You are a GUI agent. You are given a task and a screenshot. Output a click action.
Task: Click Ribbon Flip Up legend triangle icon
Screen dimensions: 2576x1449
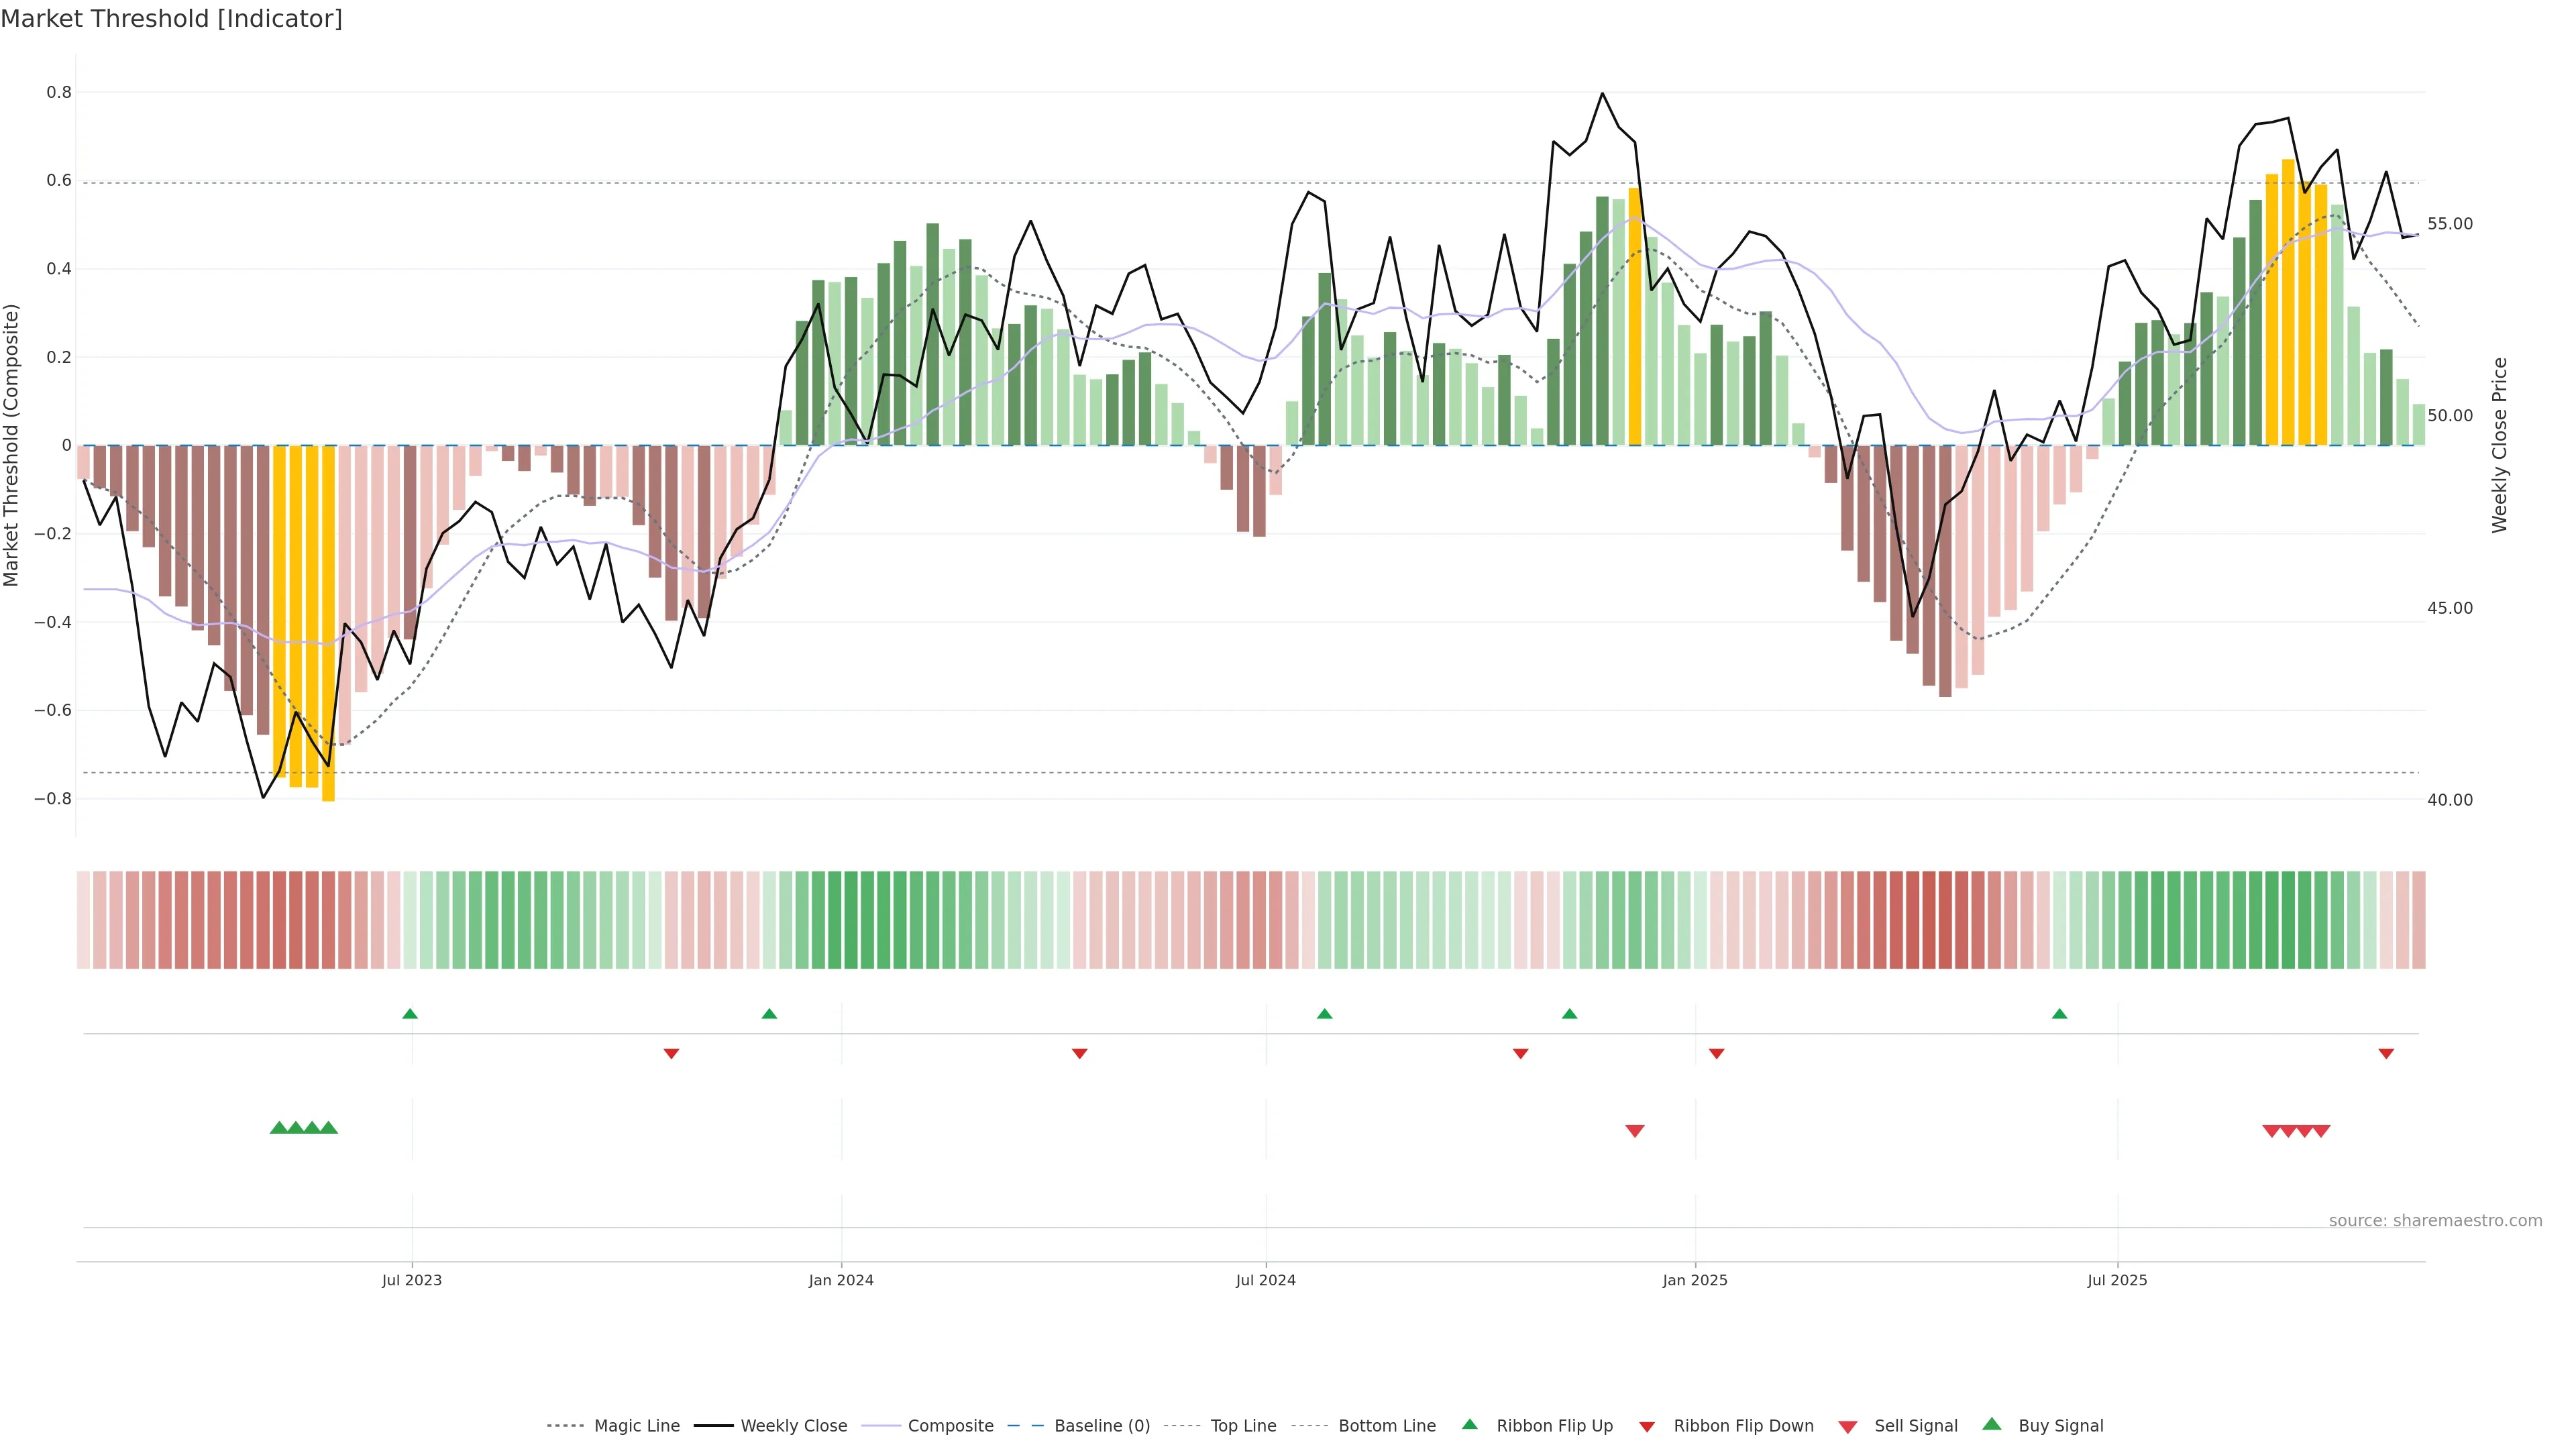tap(1470, 1425)
